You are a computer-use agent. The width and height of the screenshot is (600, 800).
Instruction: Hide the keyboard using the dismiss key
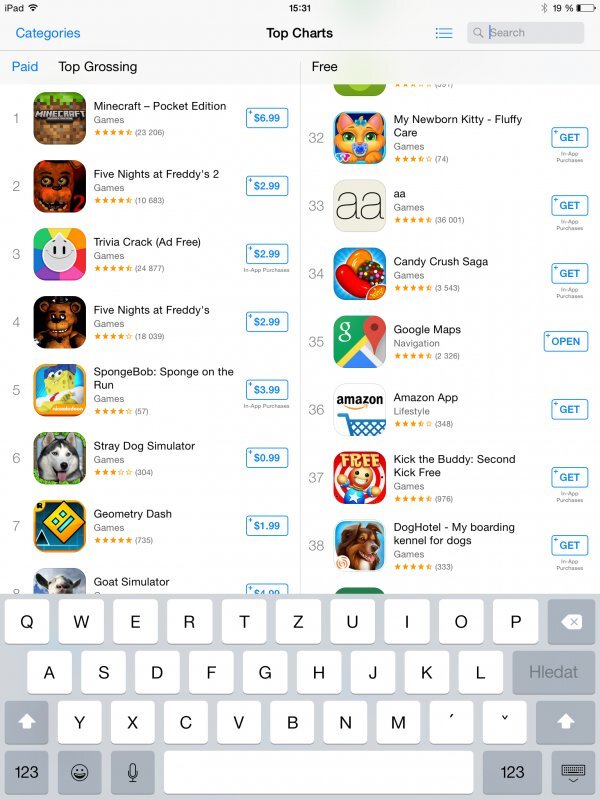coord(573,772)
